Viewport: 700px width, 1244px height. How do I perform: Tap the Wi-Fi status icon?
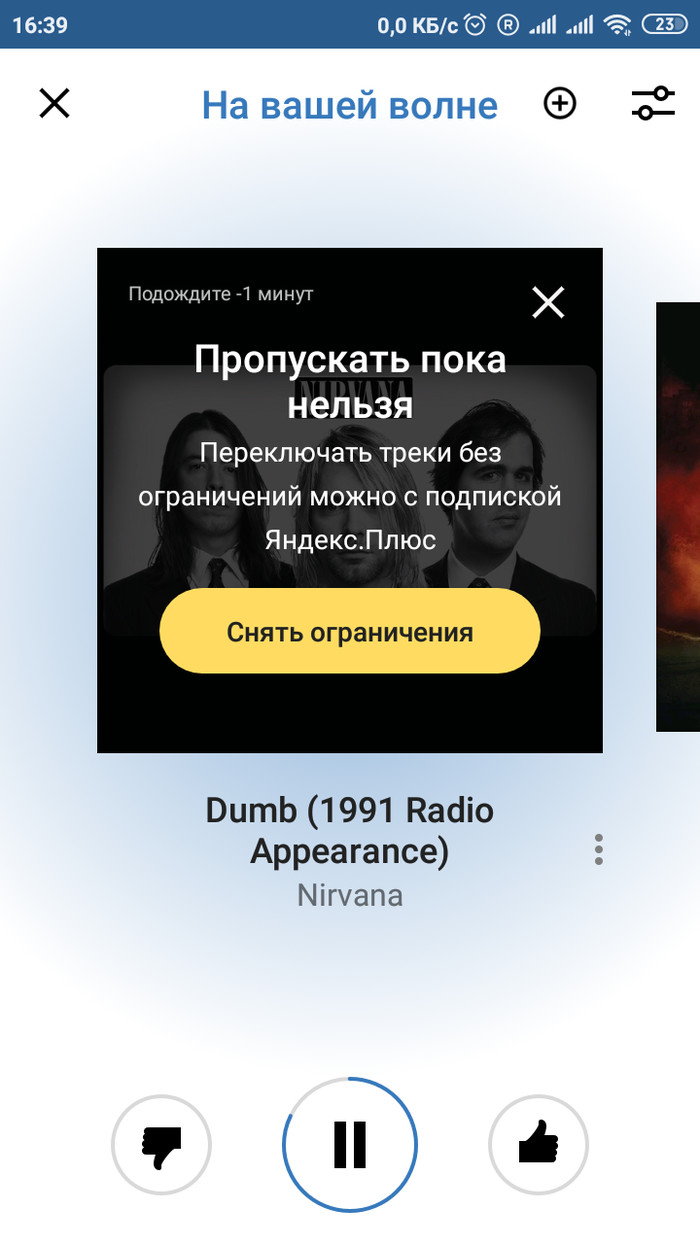coord(619,25)
